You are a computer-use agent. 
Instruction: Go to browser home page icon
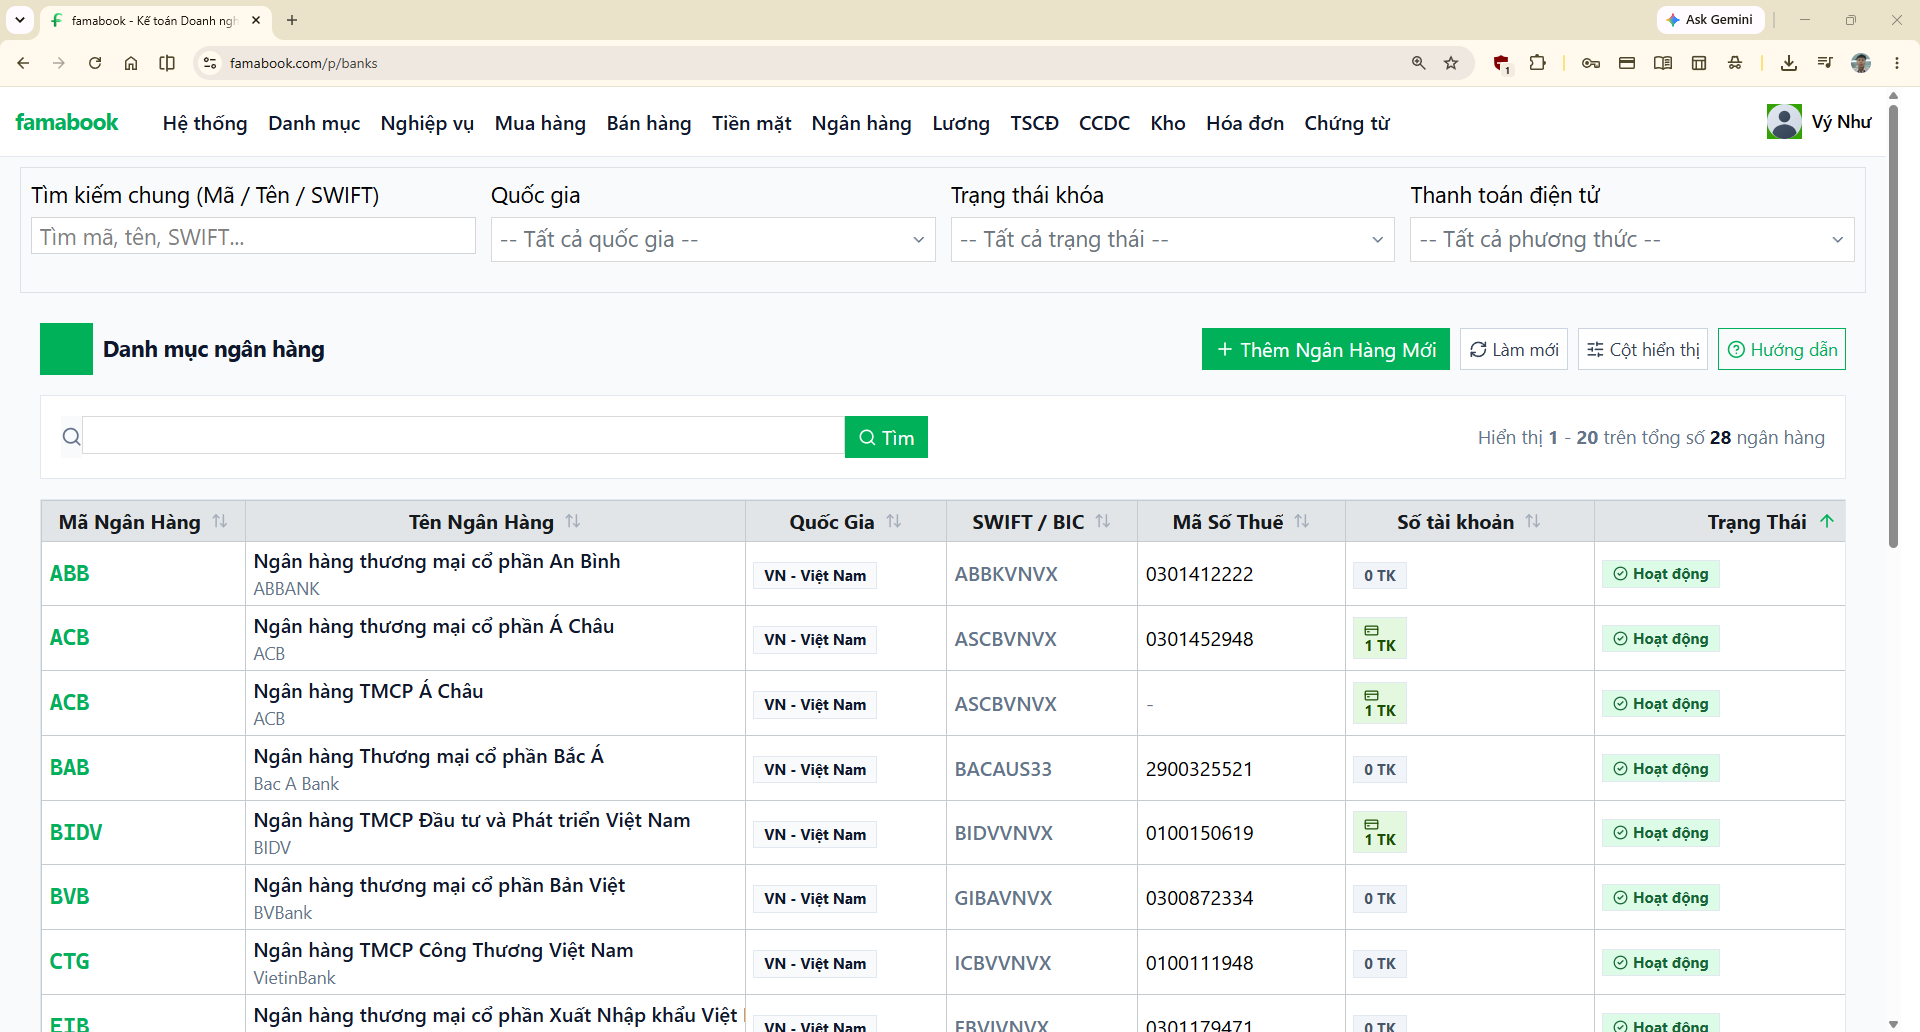tap(131, 63)
